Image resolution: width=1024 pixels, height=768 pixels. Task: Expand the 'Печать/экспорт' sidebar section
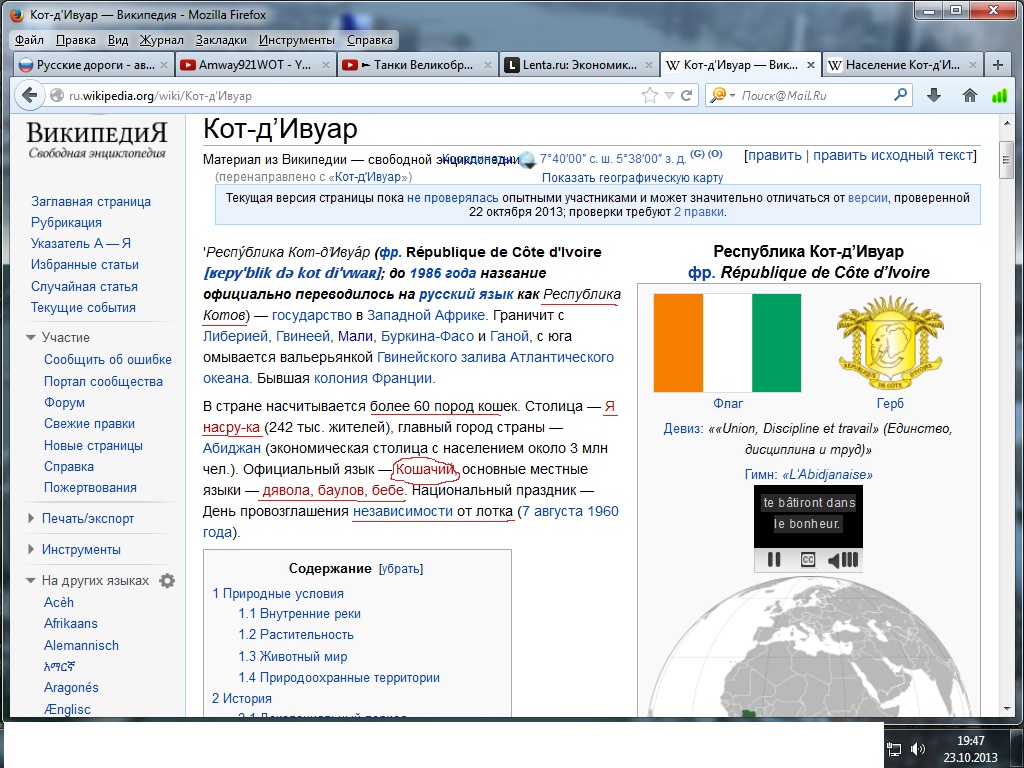[87, 518]
